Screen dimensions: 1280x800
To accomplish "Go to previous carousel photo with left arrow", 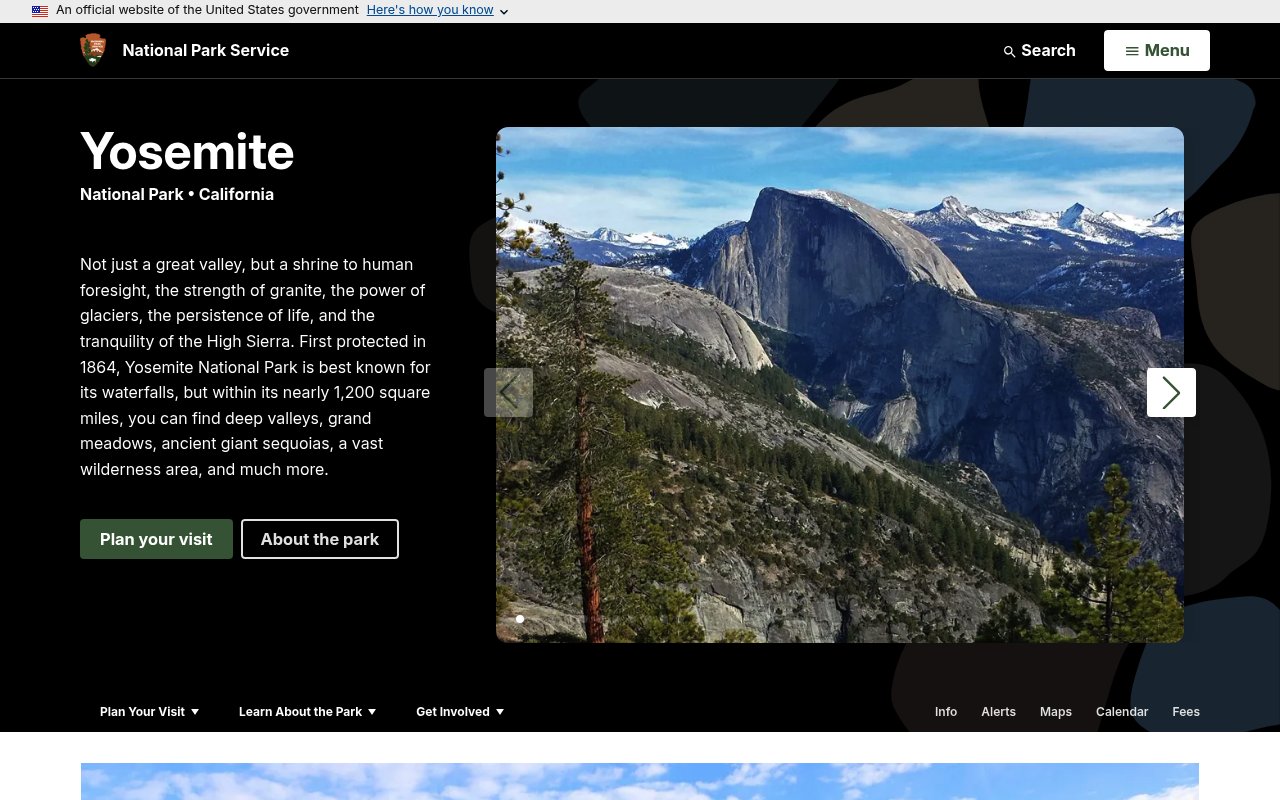I will (508, 392).
